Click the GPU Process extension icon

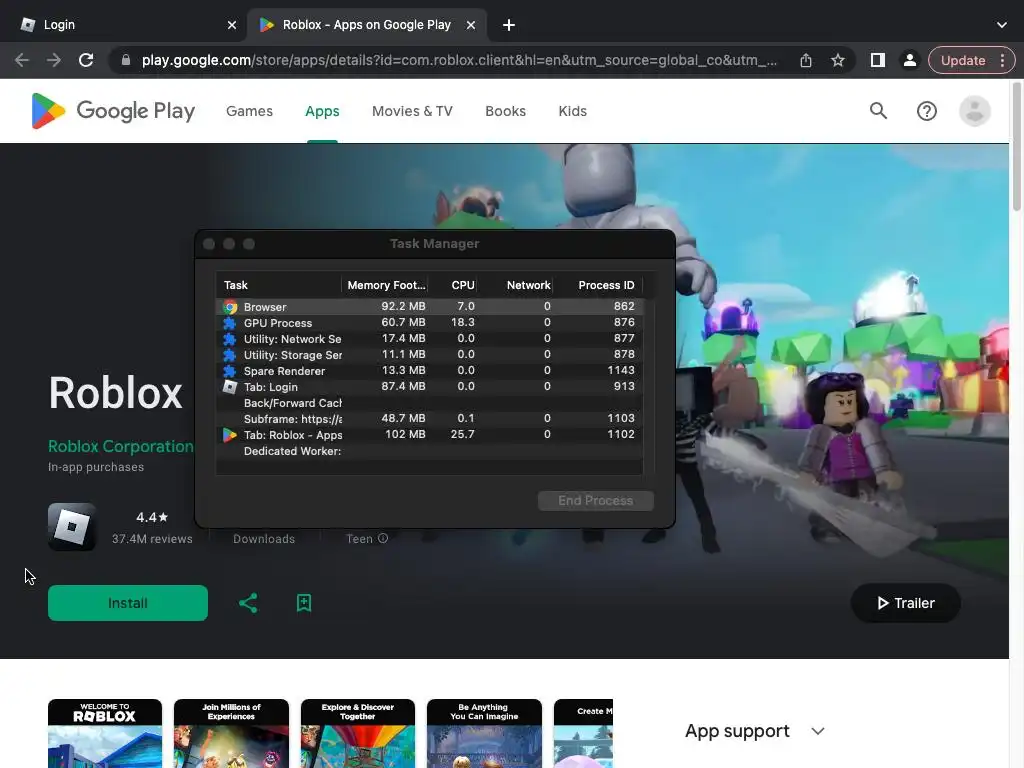tap(230, 323)
